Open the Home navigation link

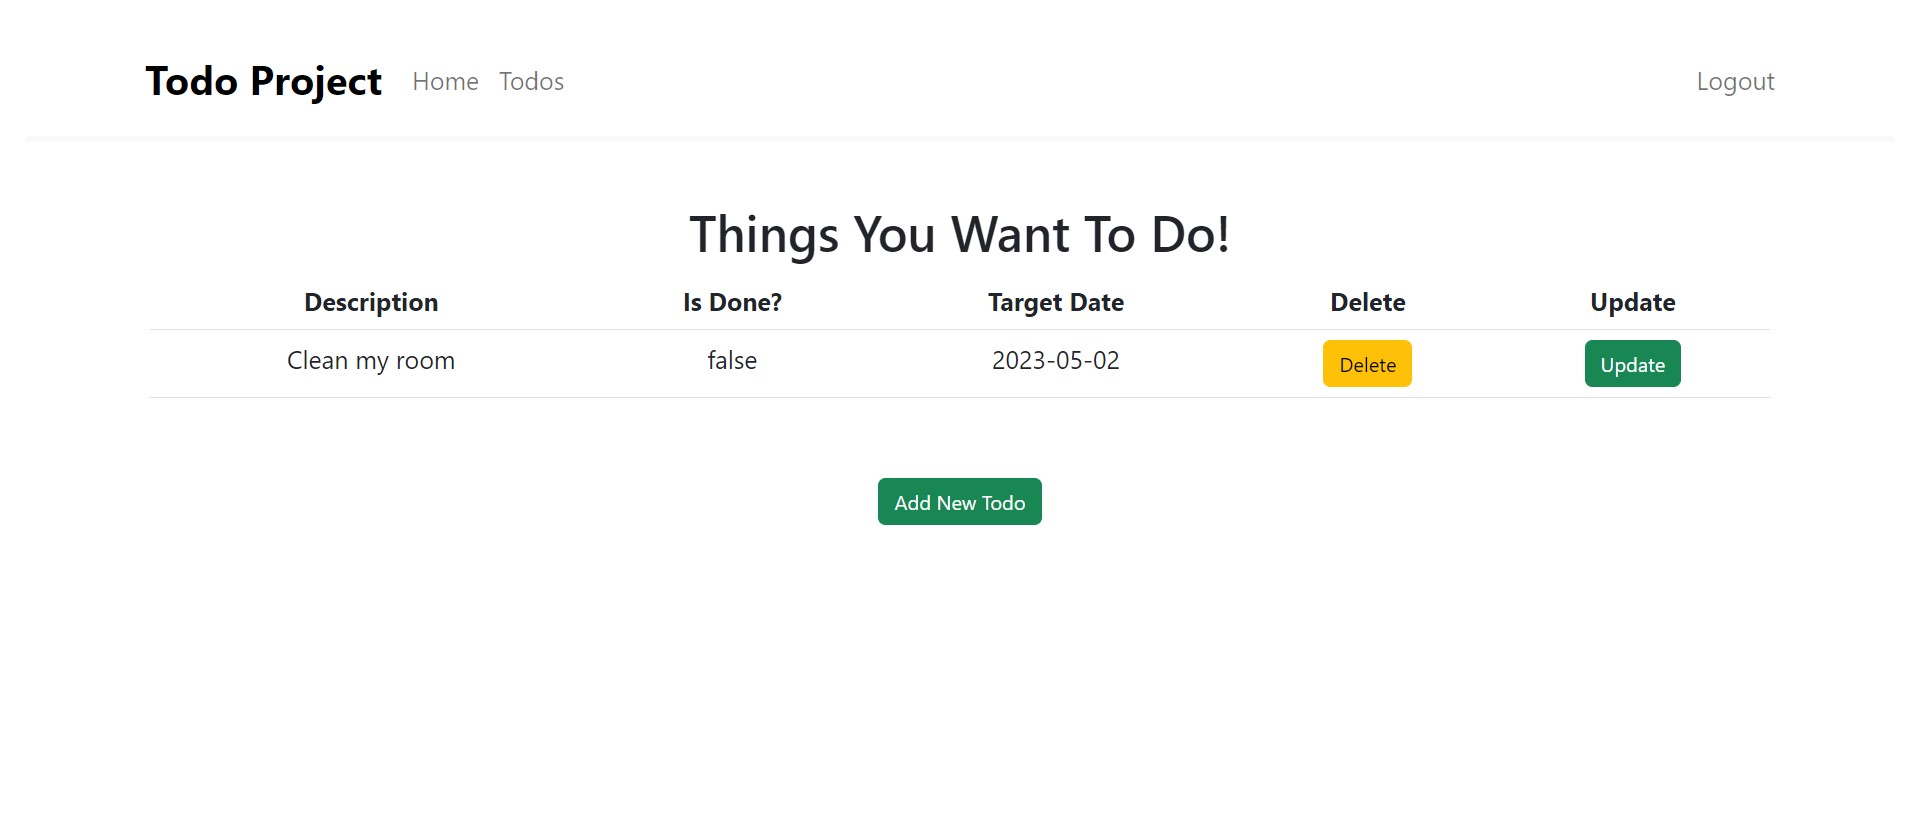click(x=444, y=82)
